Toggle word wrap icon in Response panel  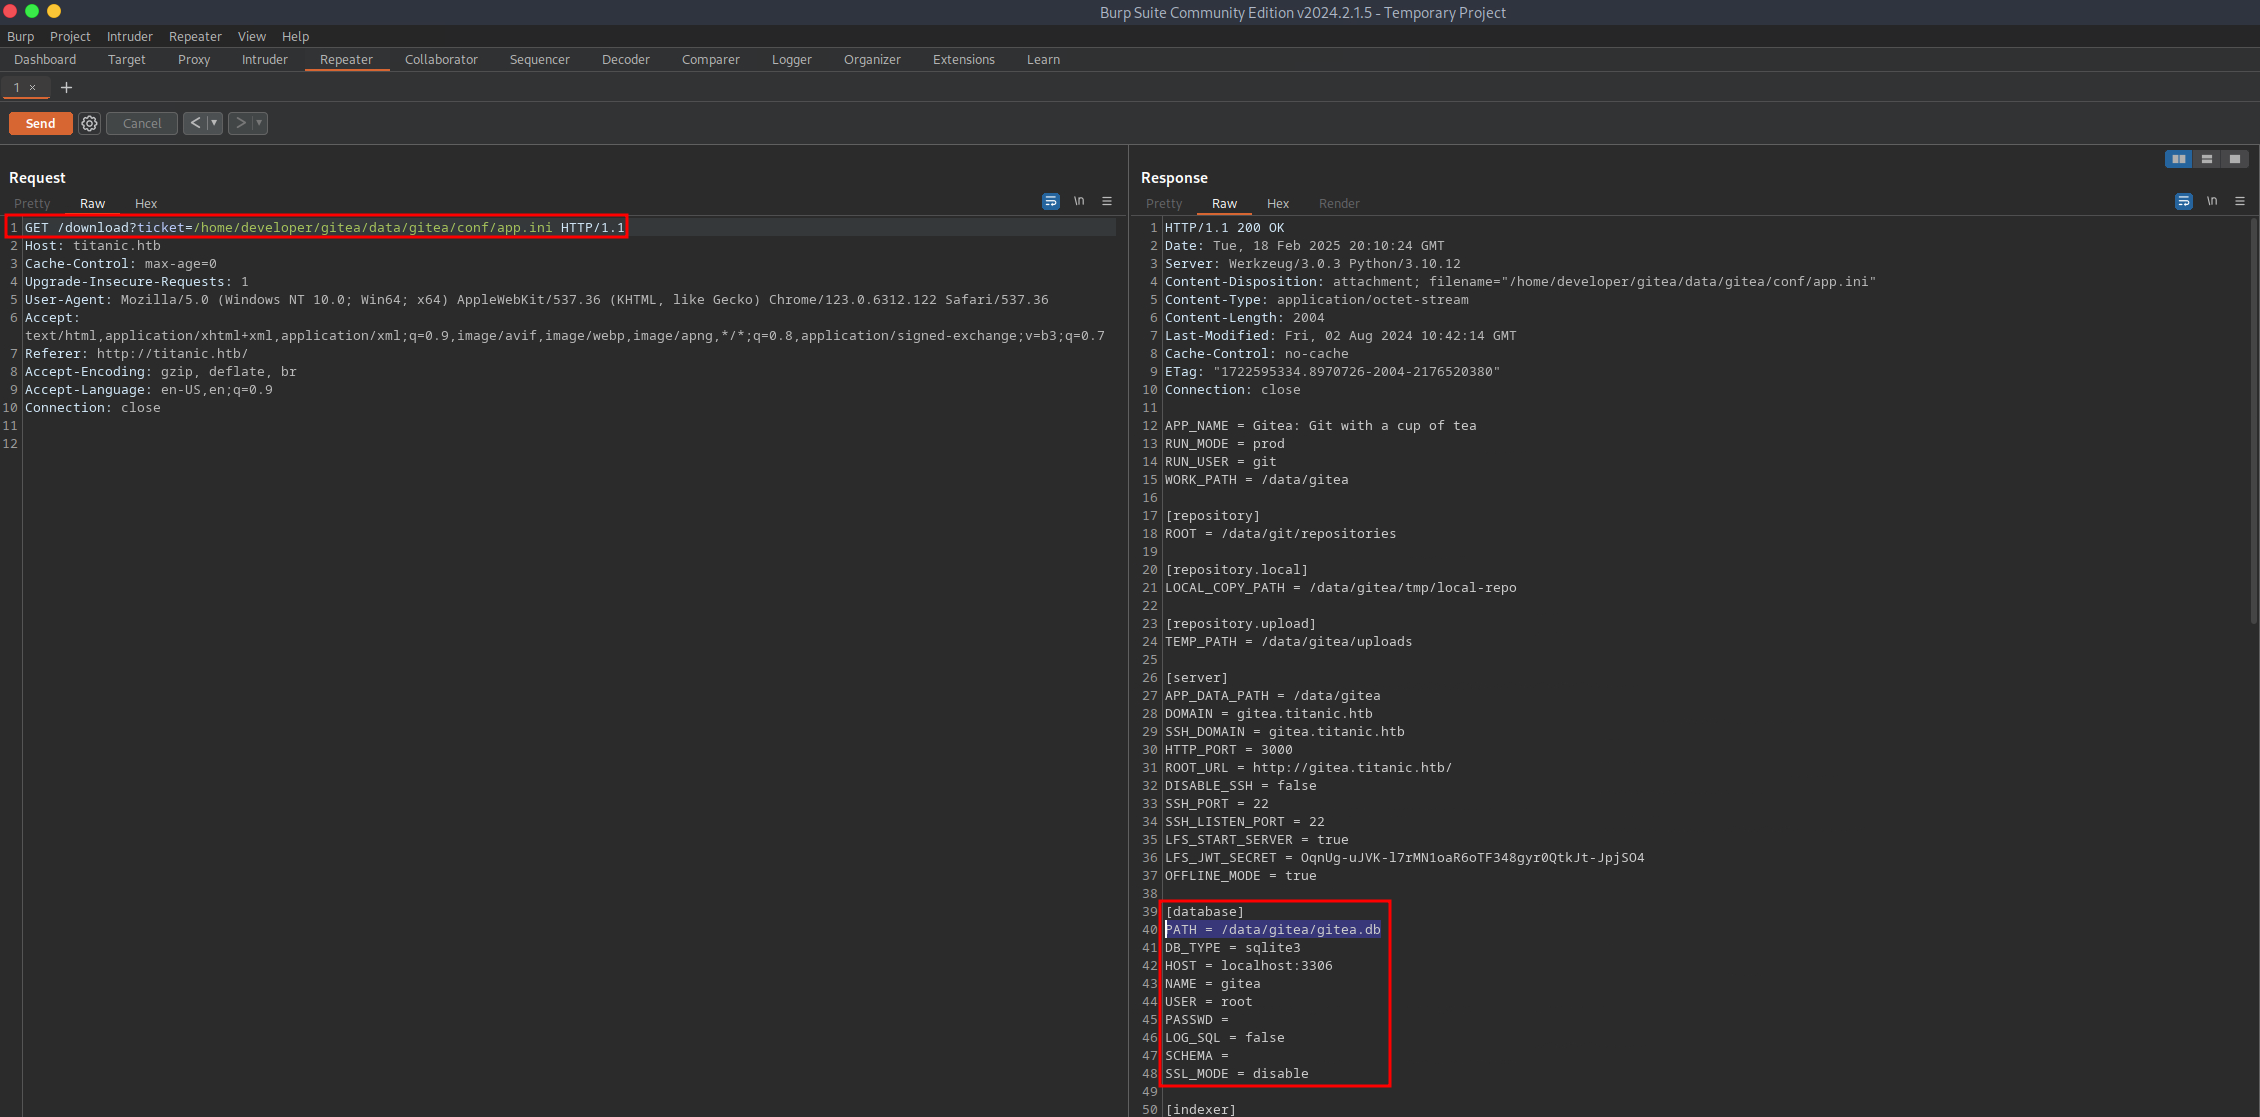pyautogui.click(x=2184, y=201)
